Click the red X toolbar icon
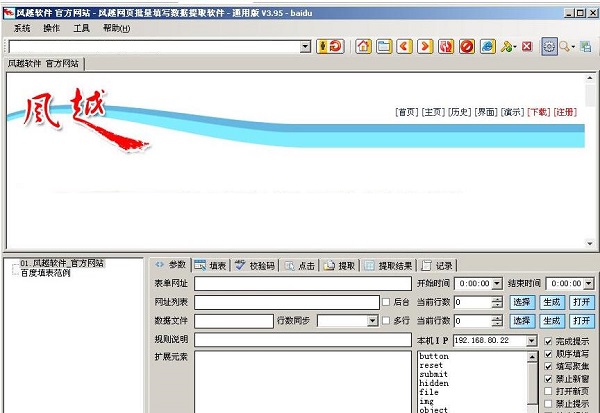The width and height of the screenshot is (600, 413). click(x=527, y=46)
